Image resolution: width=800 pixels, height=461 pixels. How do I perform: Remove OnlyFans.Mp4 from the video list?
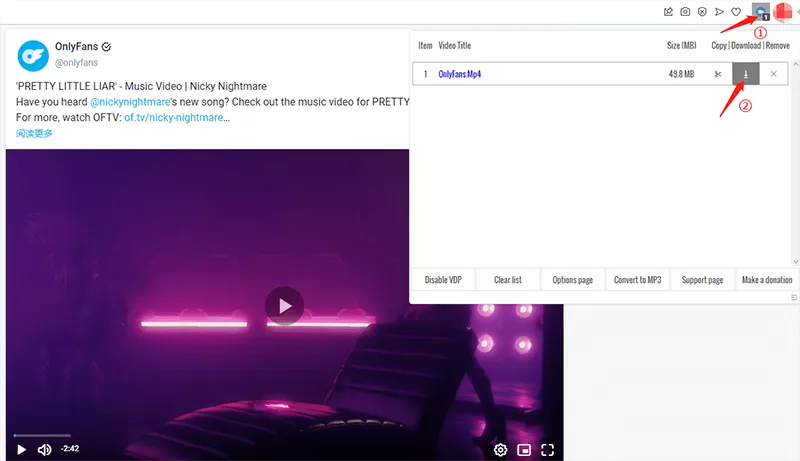tap(774, 74)
